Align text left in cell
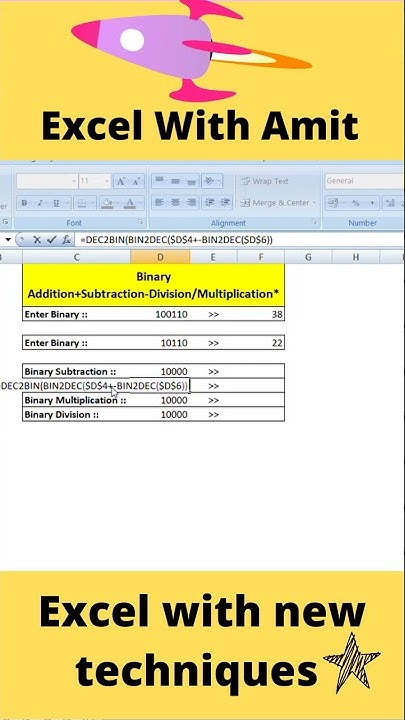 [159, 202]
